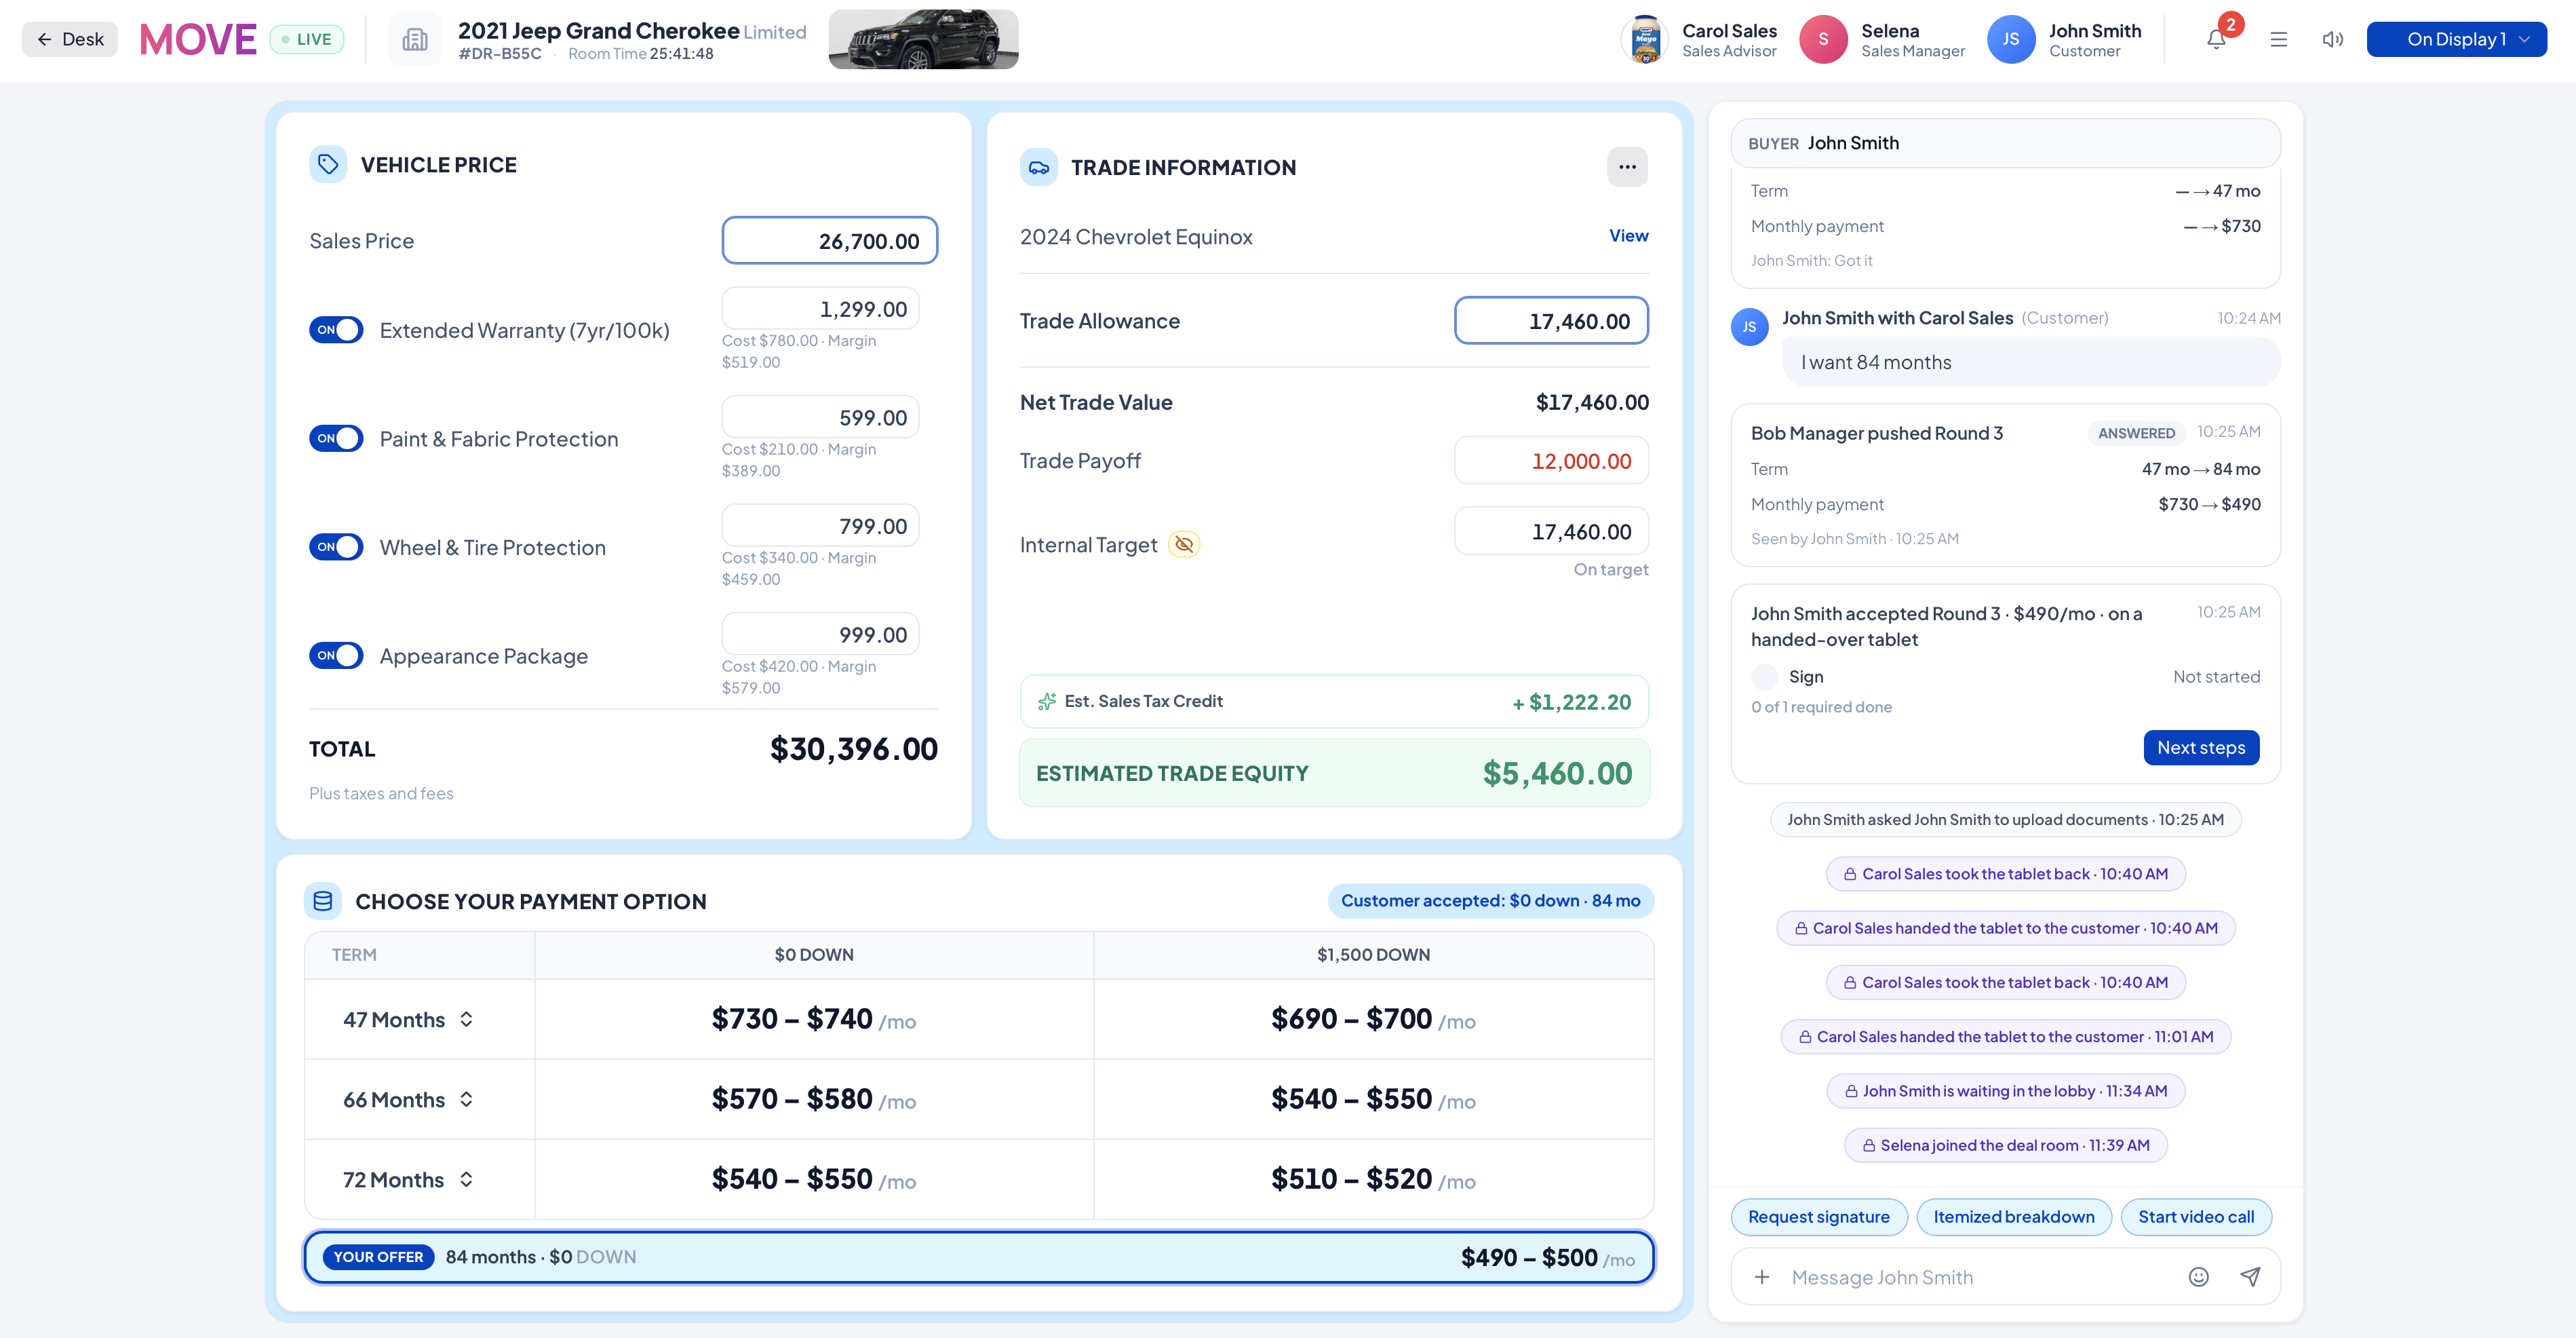Click JS avatar beside chat message

tap(1749, 327)
